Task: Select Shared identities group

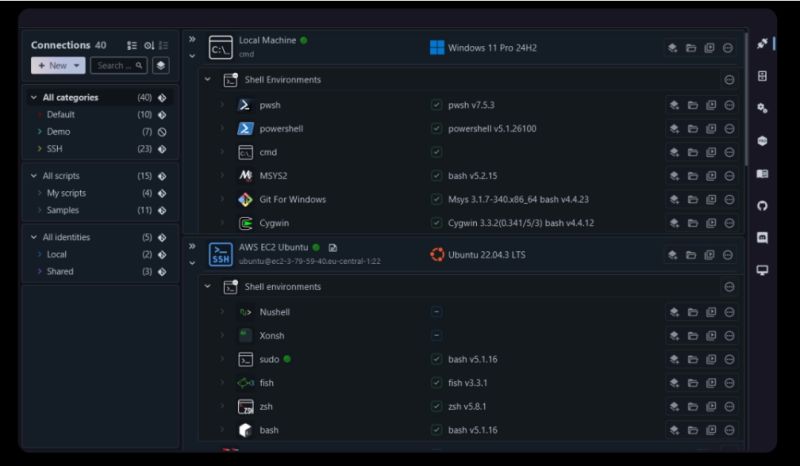Action: (60, 272)
